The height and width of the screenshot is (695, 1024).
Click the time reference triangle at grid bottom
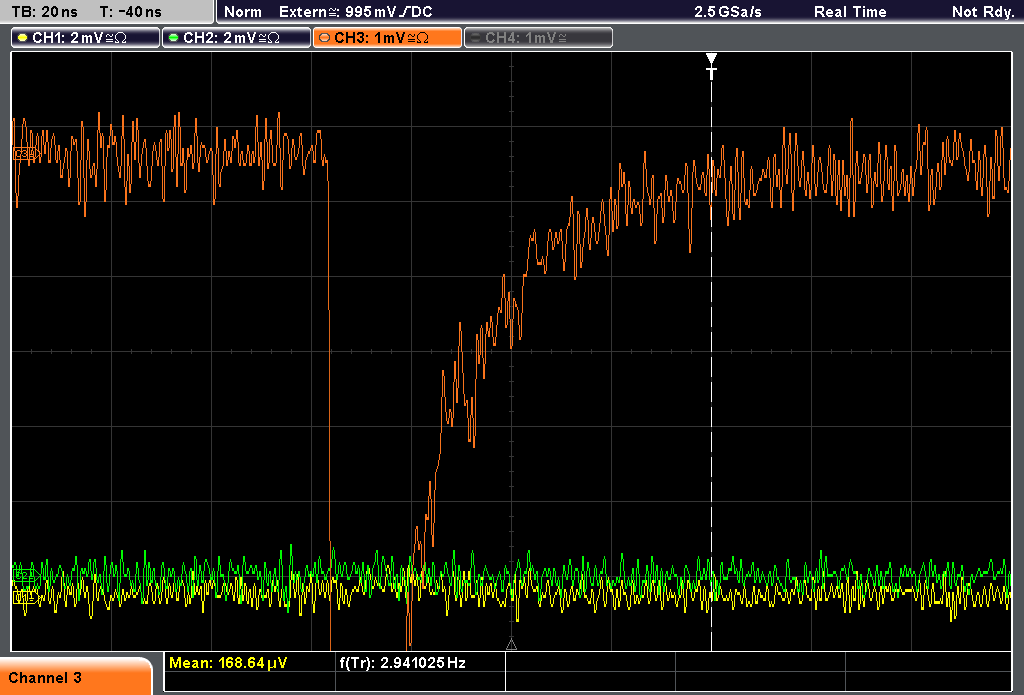coord(511,645)
